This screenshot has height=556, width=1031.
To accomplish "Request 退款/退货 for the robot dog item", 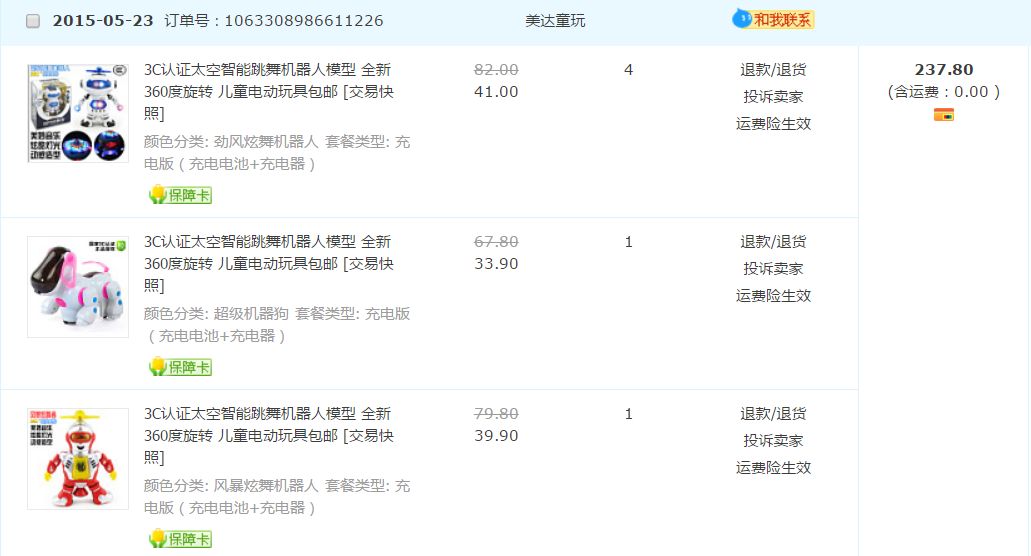I will 773,242.
